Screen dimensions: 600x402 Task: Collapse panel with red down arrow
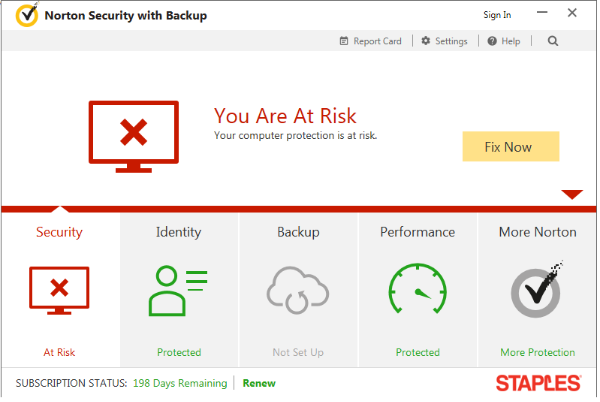click(572, 194)
